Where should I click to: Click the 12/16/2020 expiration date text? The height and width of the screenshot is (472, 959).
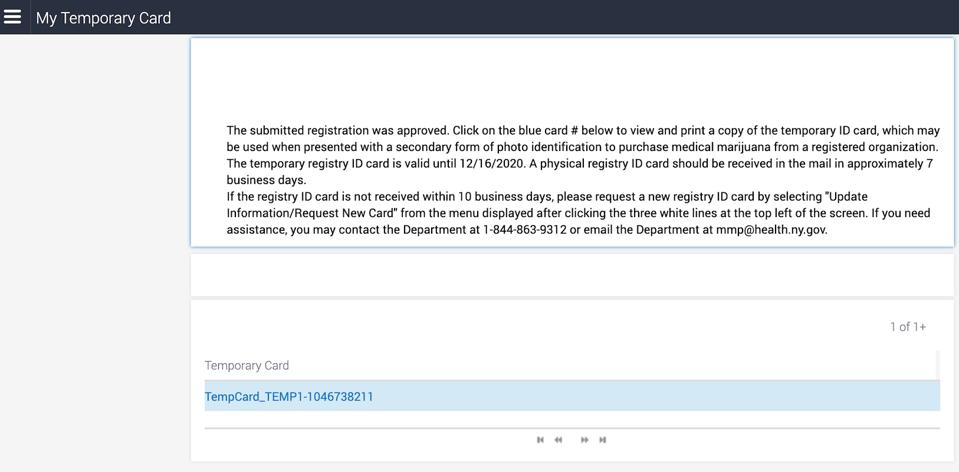click(505, 163)
